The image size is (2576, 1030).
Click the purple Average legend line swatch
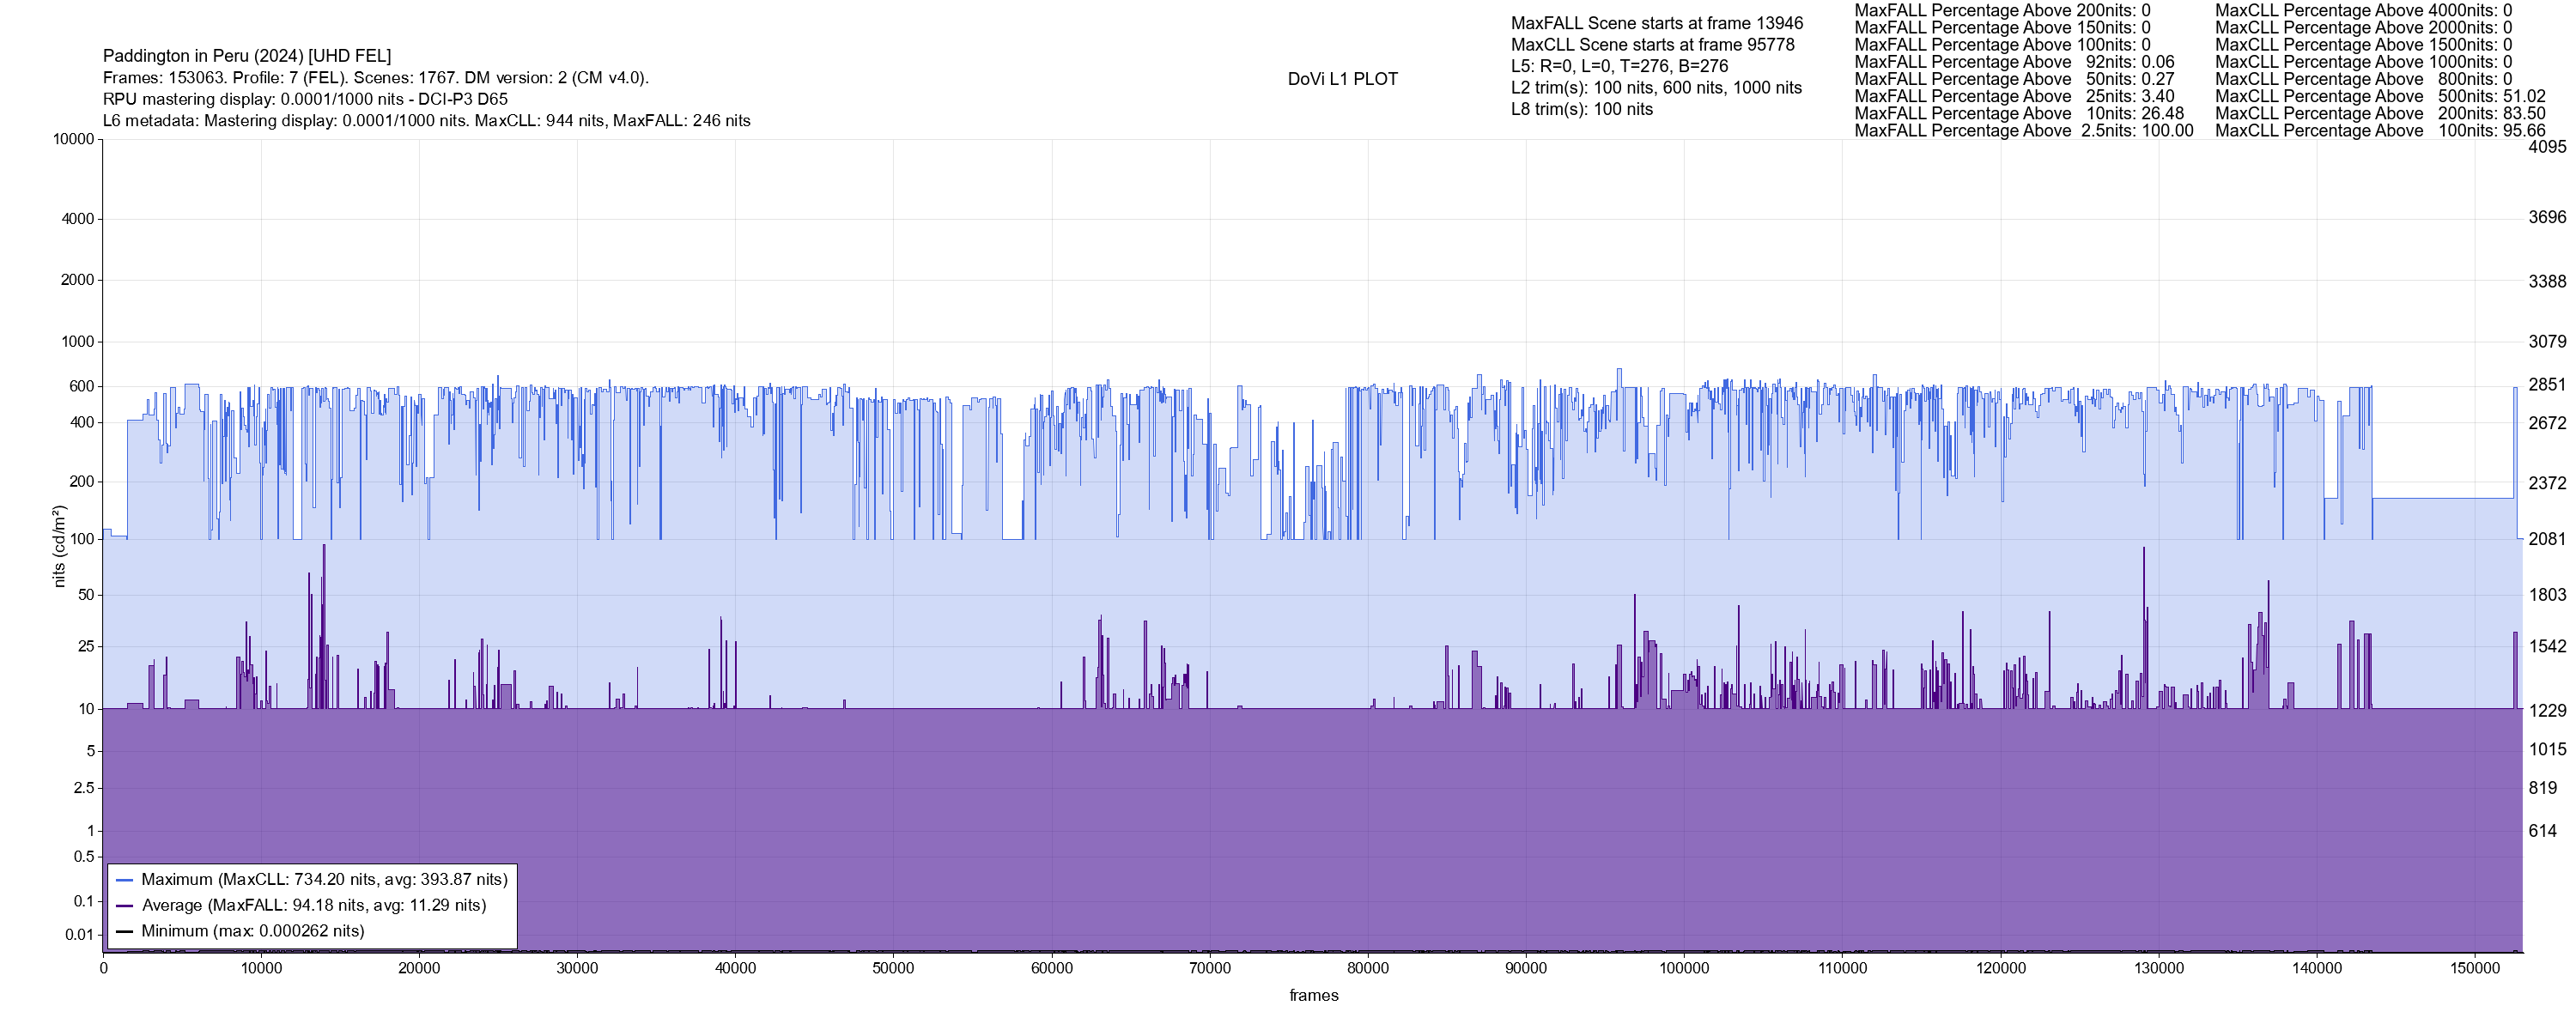pos(125,906)
